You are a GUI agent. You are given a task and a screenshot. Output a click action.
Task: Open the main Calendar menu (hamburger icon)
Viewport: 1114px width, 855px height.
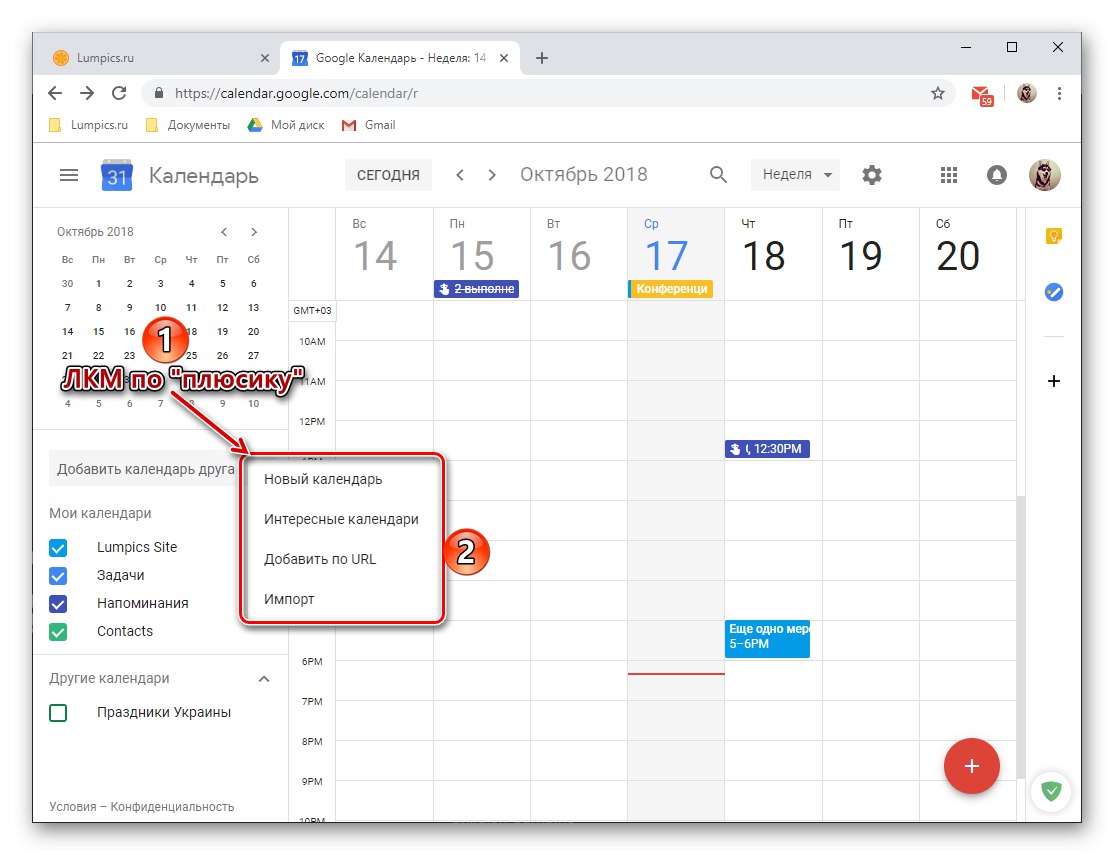[x=68, y=174]
